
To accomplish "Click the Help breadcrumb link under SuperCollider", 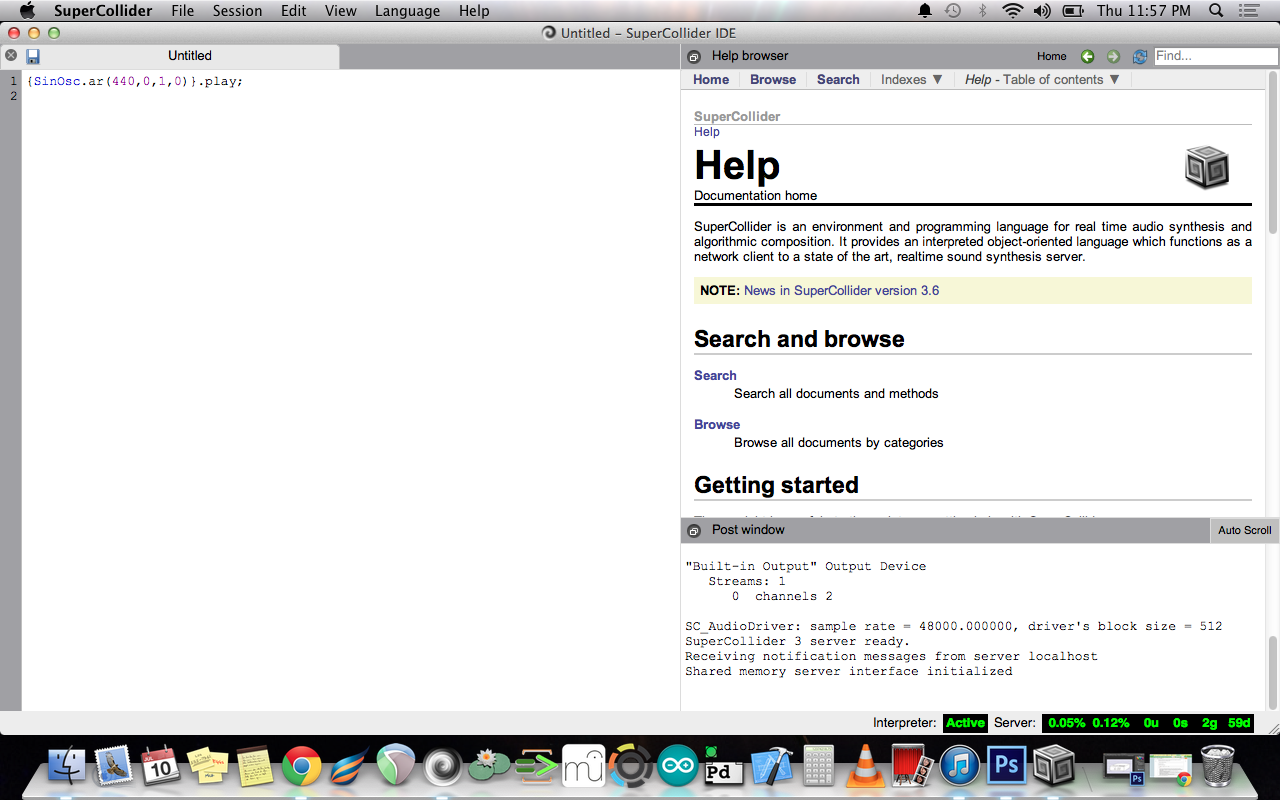I will 707,132.
